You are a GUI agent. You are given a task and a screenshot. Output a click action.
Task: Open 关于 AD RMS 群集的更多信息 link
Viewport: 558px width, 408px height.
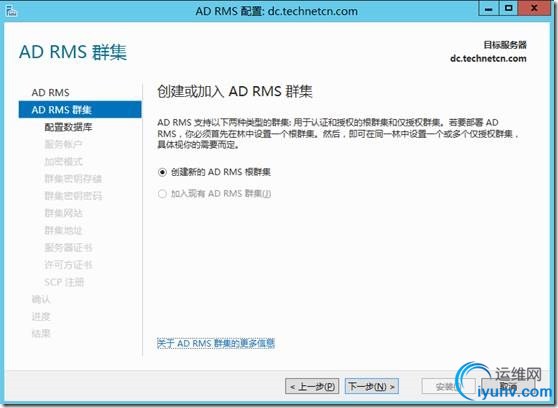coord(216,343)
